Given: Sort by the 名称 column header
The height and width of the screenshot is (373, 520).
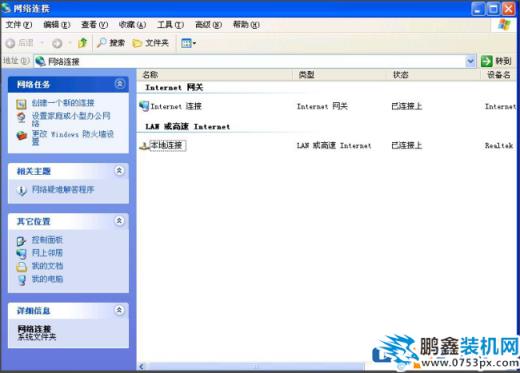Looking at the screenshot, I should tap(215, 75).
